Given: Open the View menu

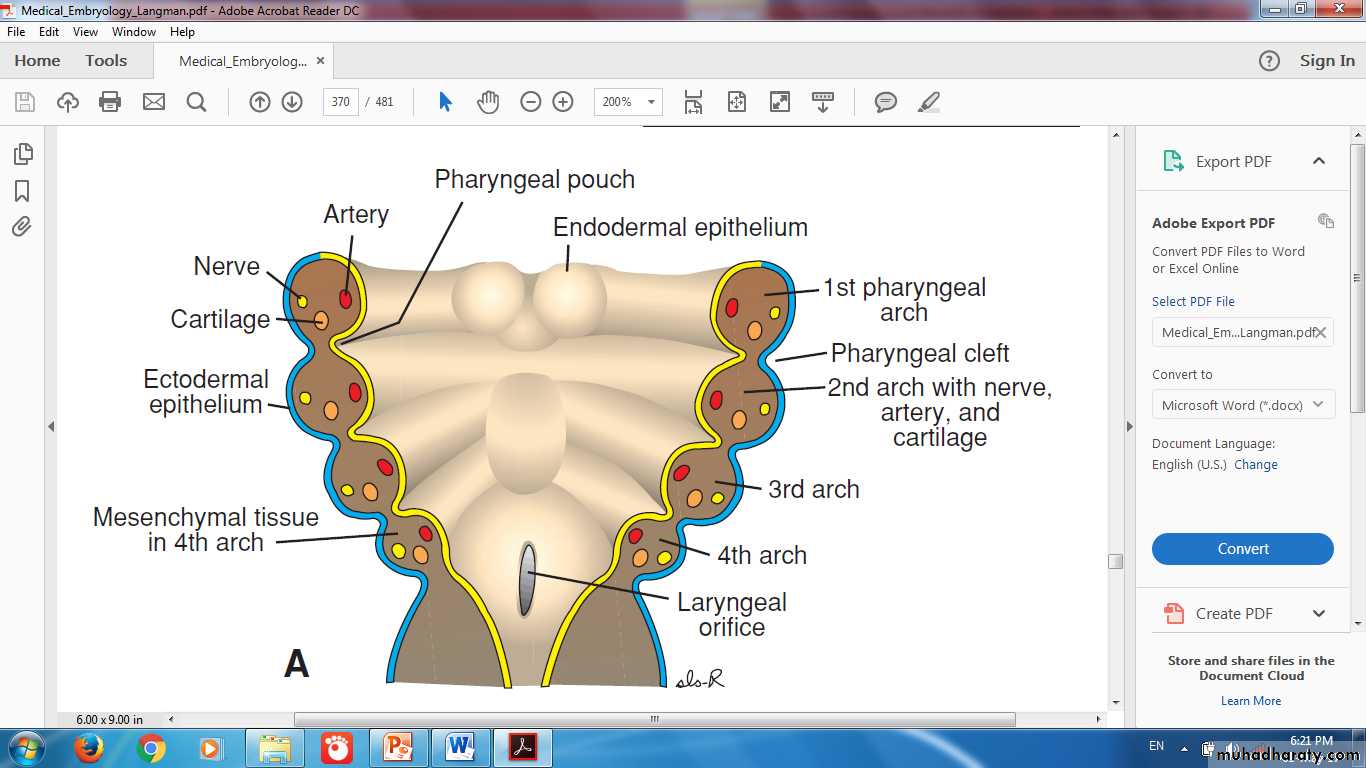Looking at the screenshot, I should click(x=85, y=32).
